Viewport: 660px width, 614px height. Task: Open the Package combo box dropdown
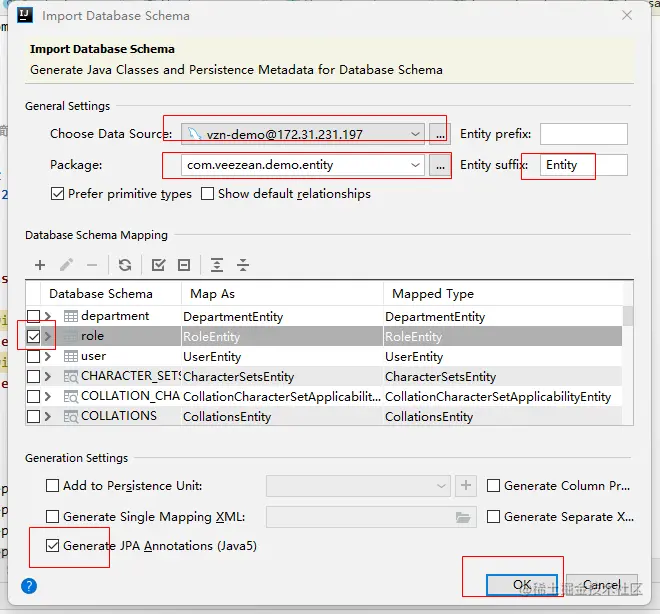303,165
